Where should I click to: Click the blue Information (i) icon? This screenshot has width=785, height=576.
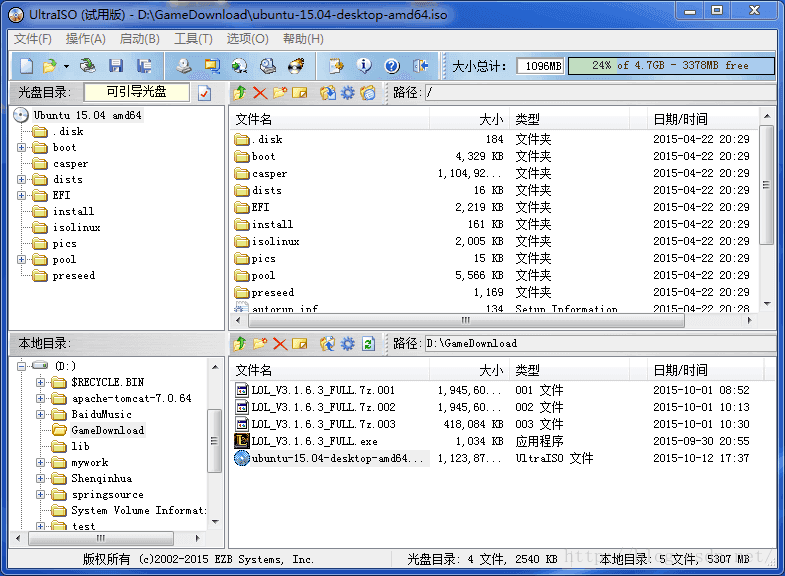click(x=364, y=66)
